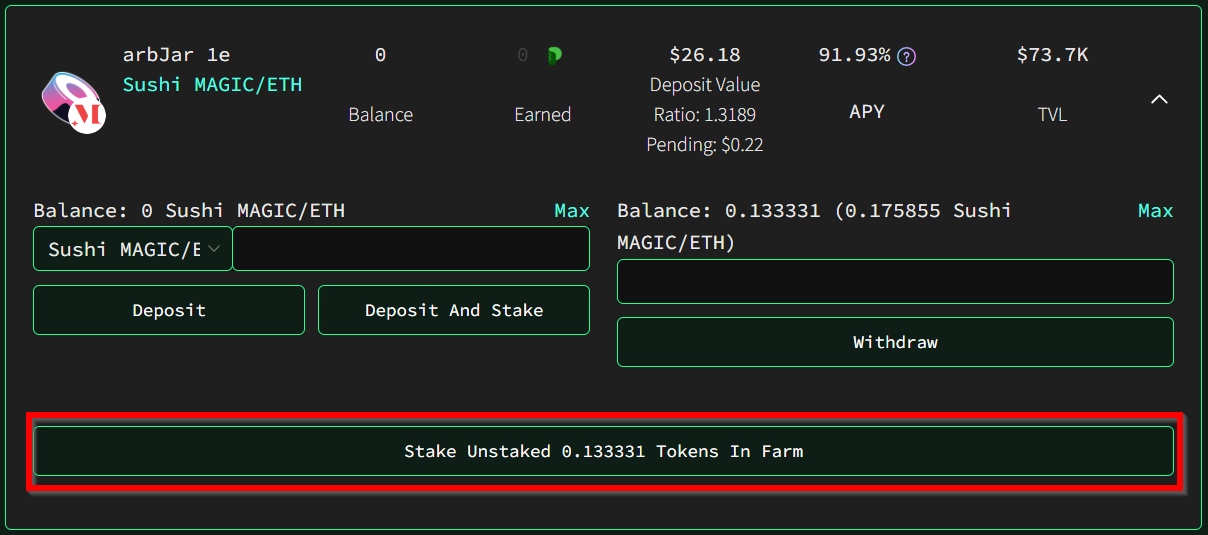Viewport: 1208px width, 535px height.
Task: Click Max above the deposit input
Action: tap(572, 211)
